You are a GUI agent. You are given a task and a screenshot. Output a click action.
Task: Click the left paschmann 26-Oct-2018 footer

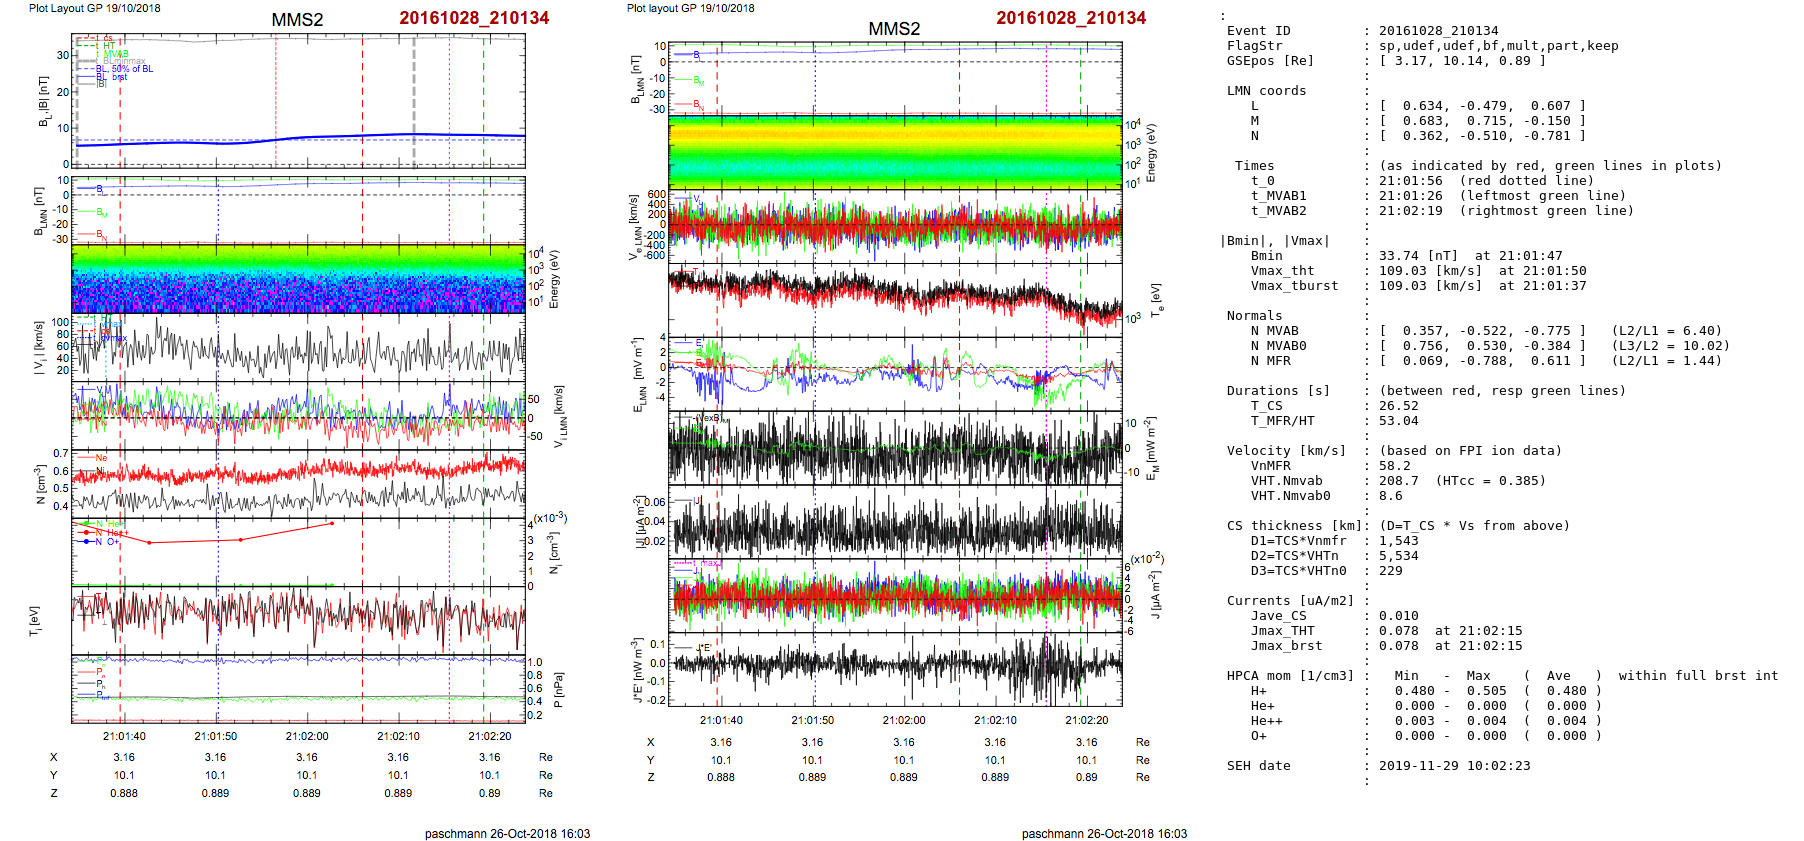click(x=507, y=833)
